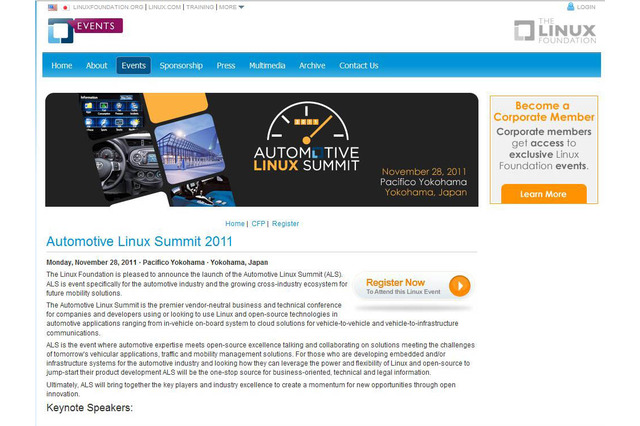
Task: Open the Home sub-navigation link
Action: (x=235, y=224)
